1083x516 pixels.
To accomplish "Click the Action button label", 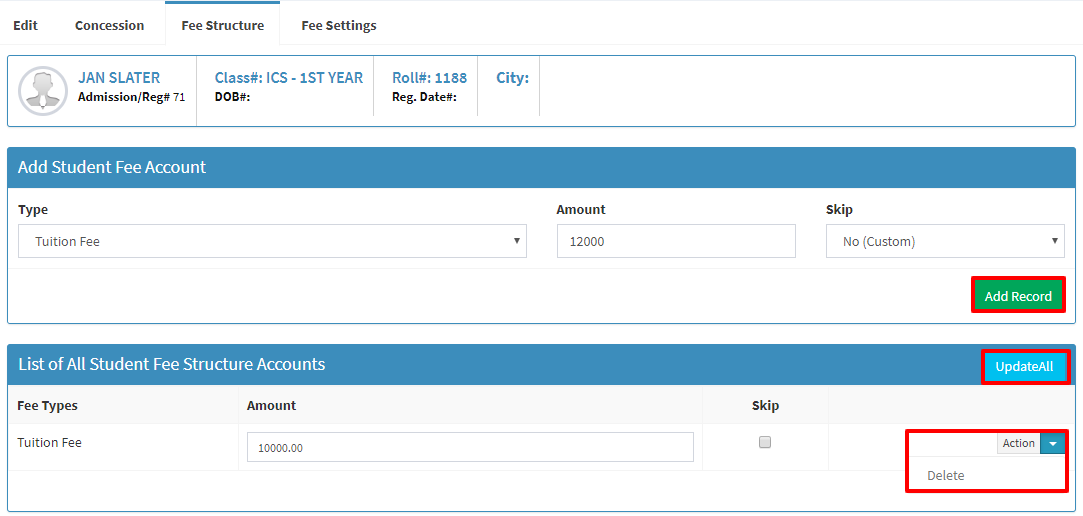I will pos(1019,443).
